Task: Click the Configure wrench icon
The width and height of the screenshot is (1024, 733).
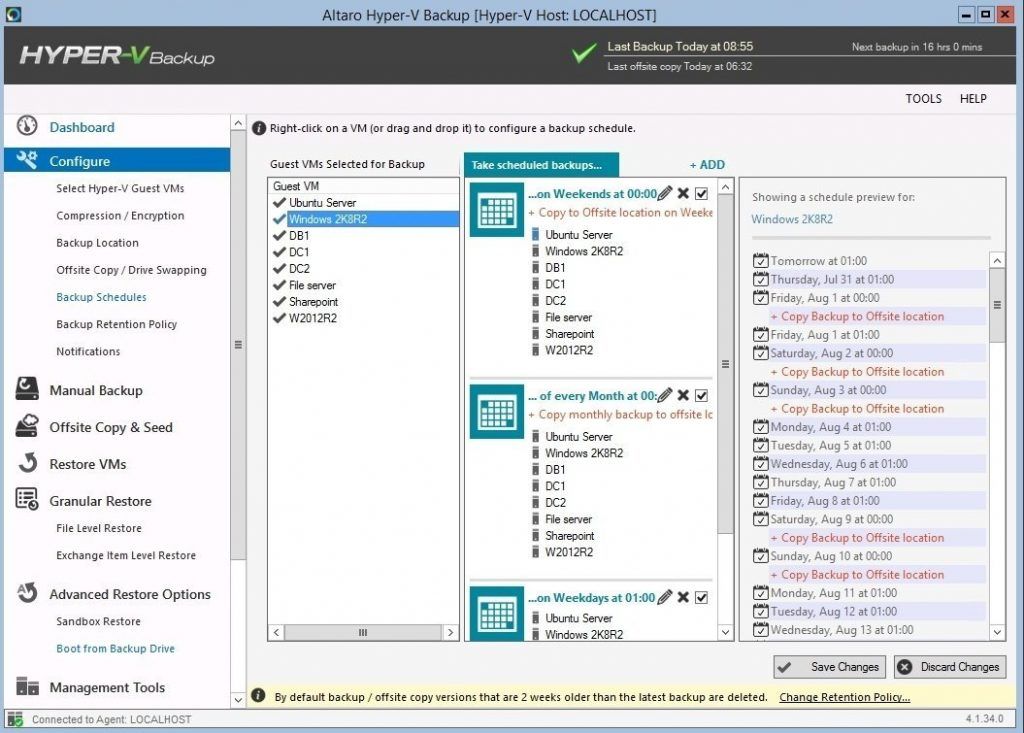Action: click(x=27, y=159)
